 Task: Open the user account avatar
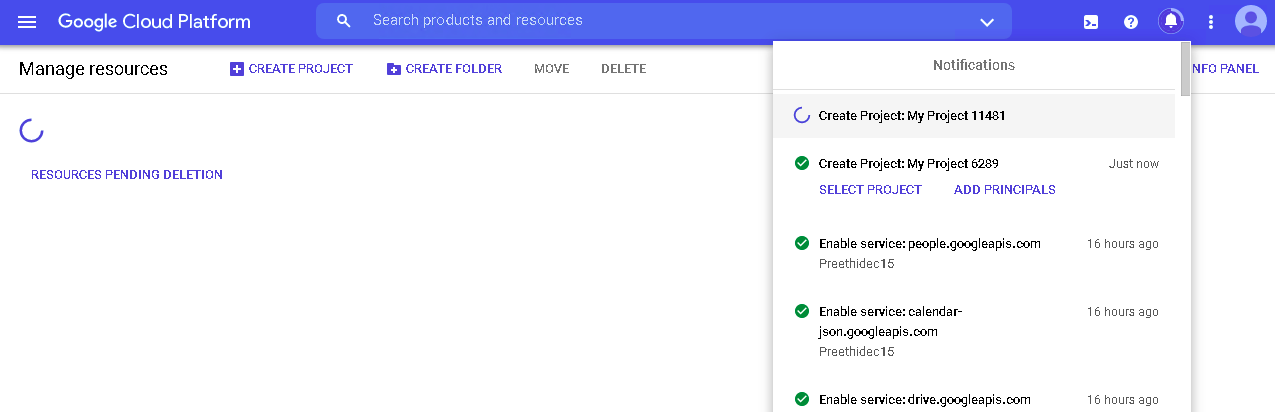tap(1250, 21)
